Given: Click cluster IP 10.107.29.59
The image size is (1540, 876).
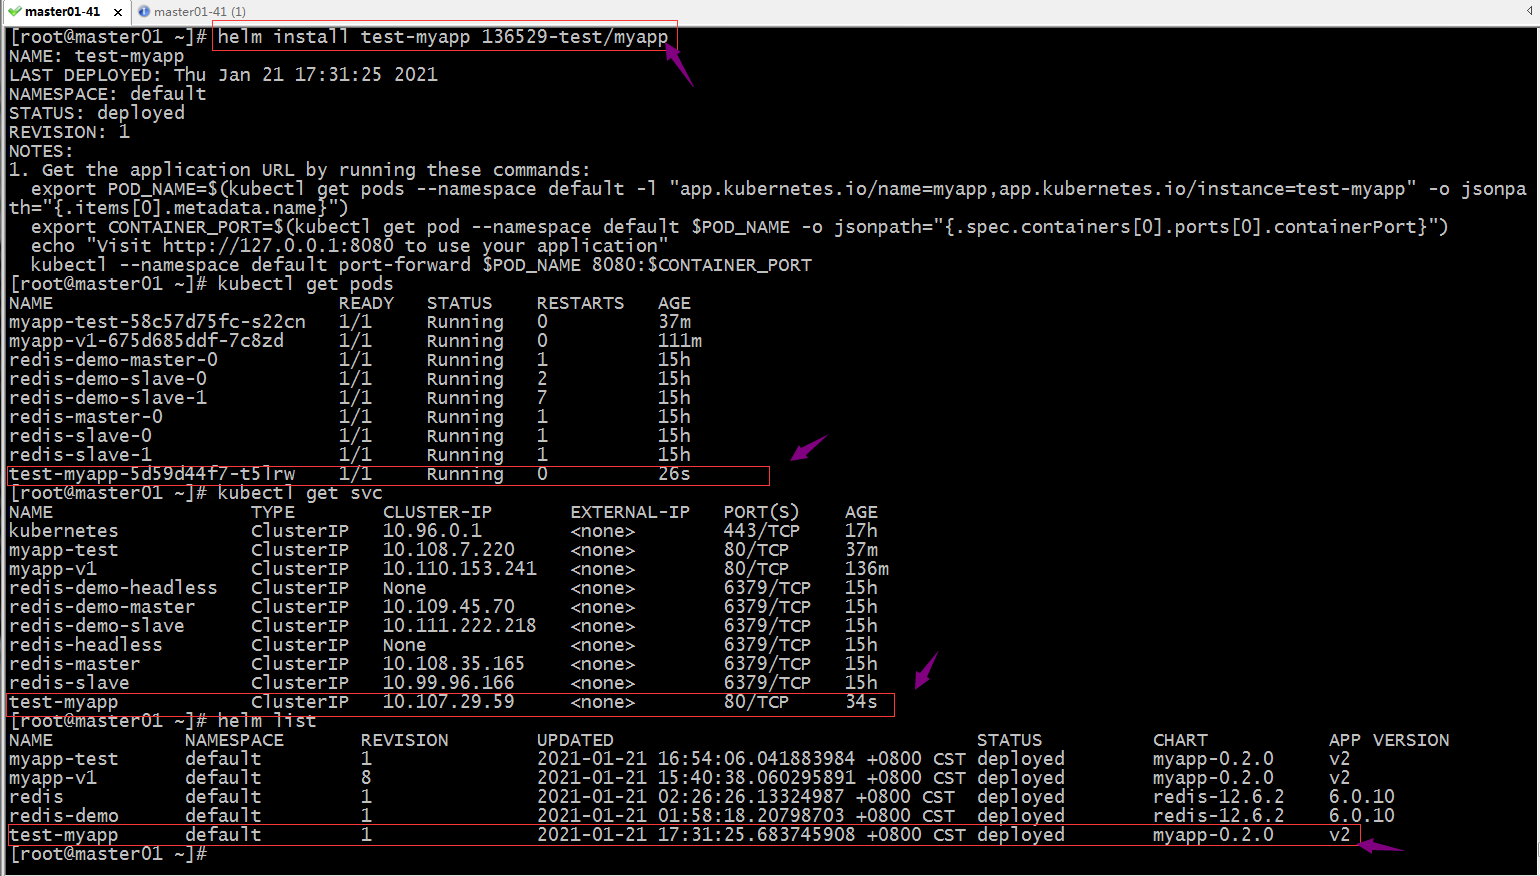Looking at the screenshot, I should click(448, 702).
